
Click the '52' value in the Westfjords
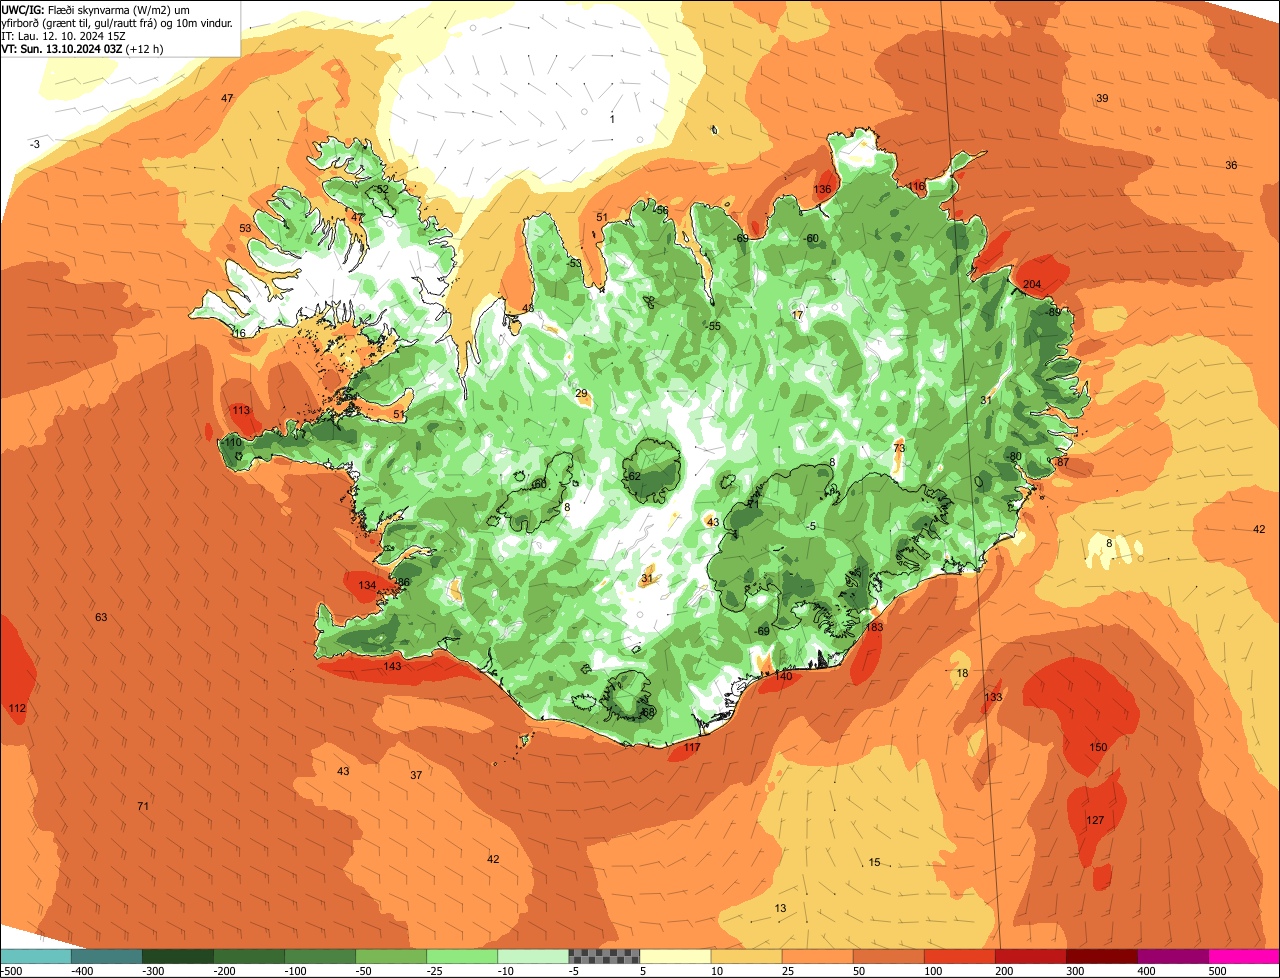point(382,189)
